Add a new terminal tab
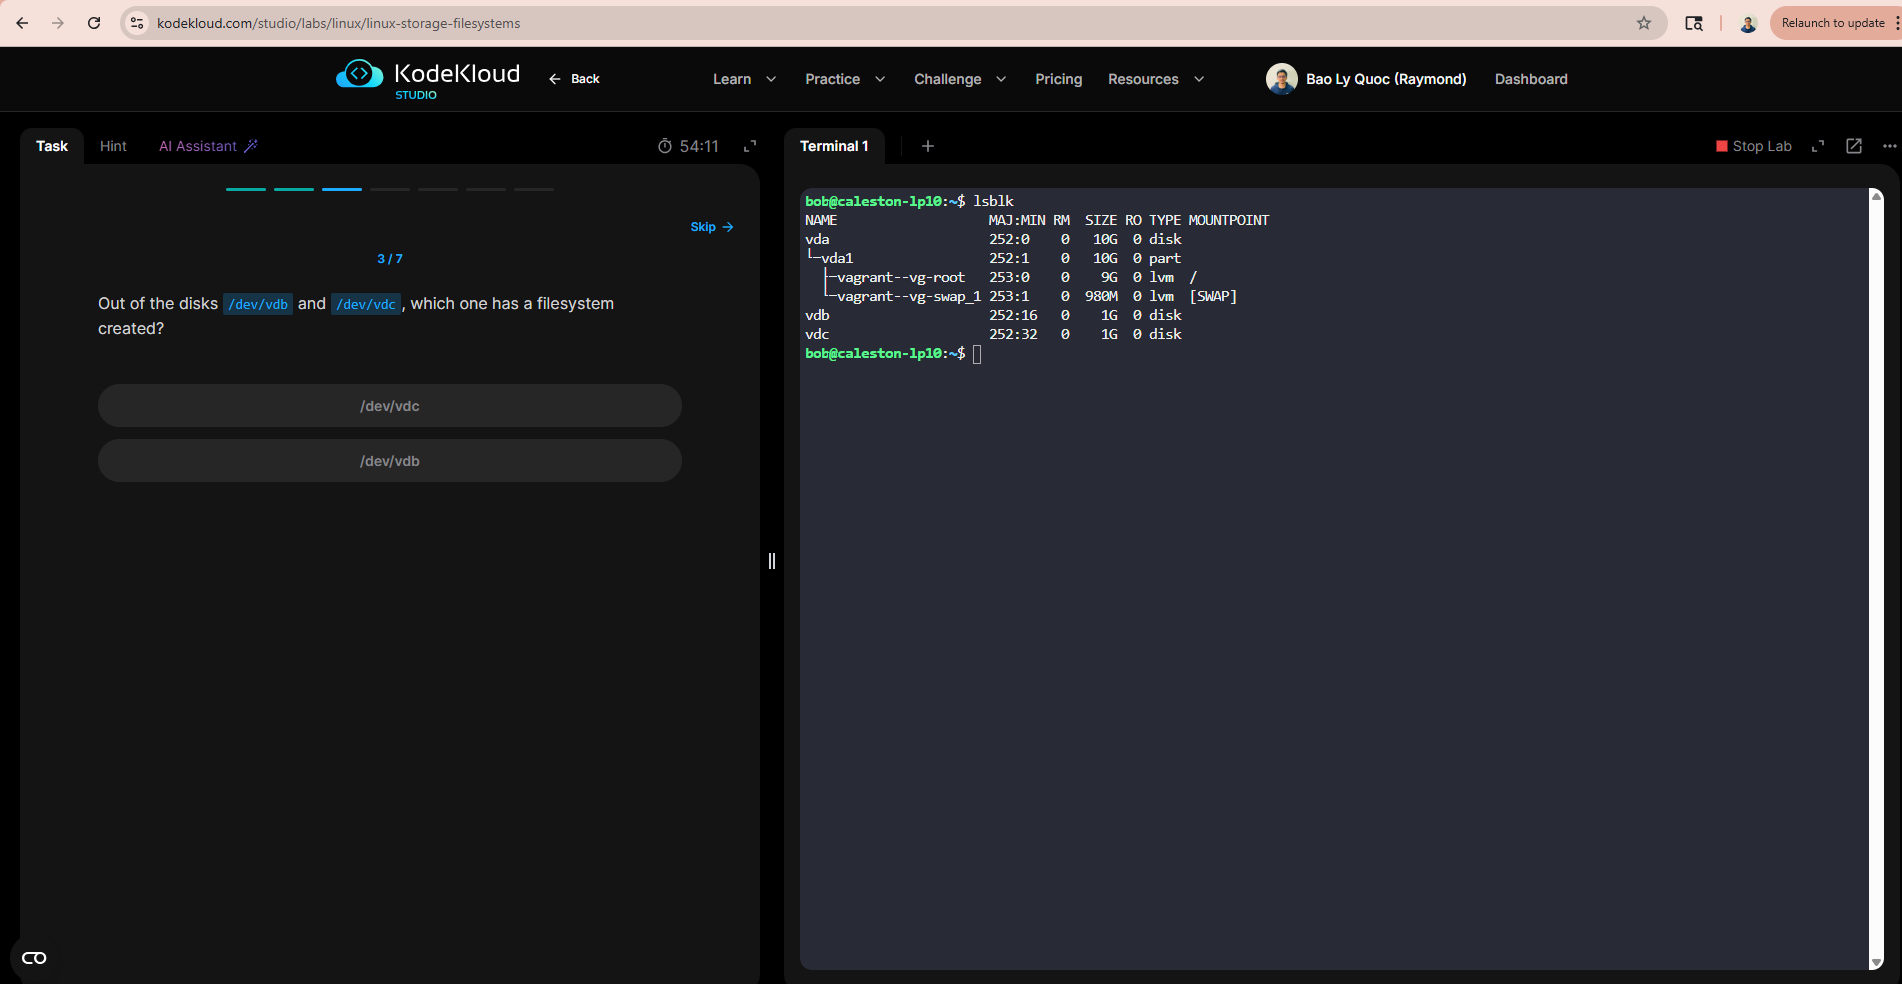1902x984 pixels. [x=928, y=146]
